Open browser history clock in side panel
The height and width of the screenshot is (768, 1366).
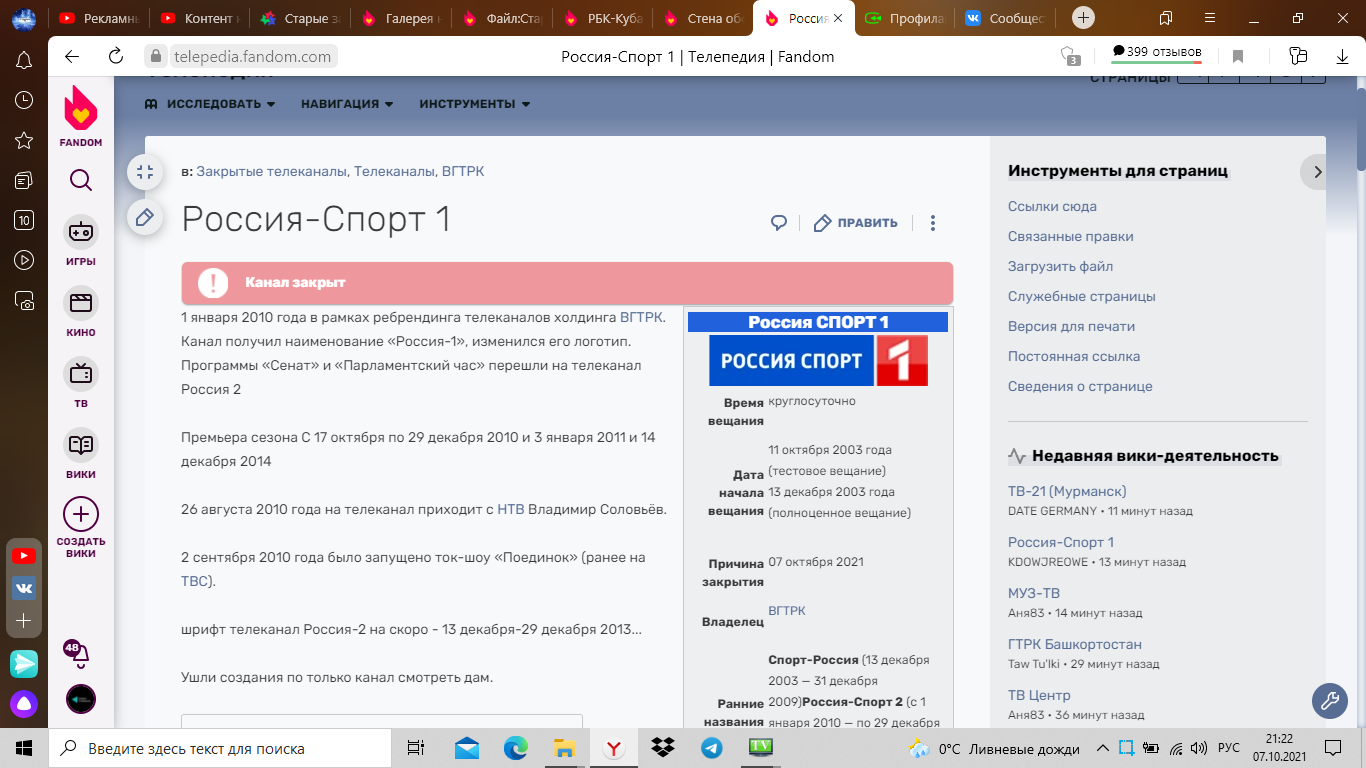(24, 100)
